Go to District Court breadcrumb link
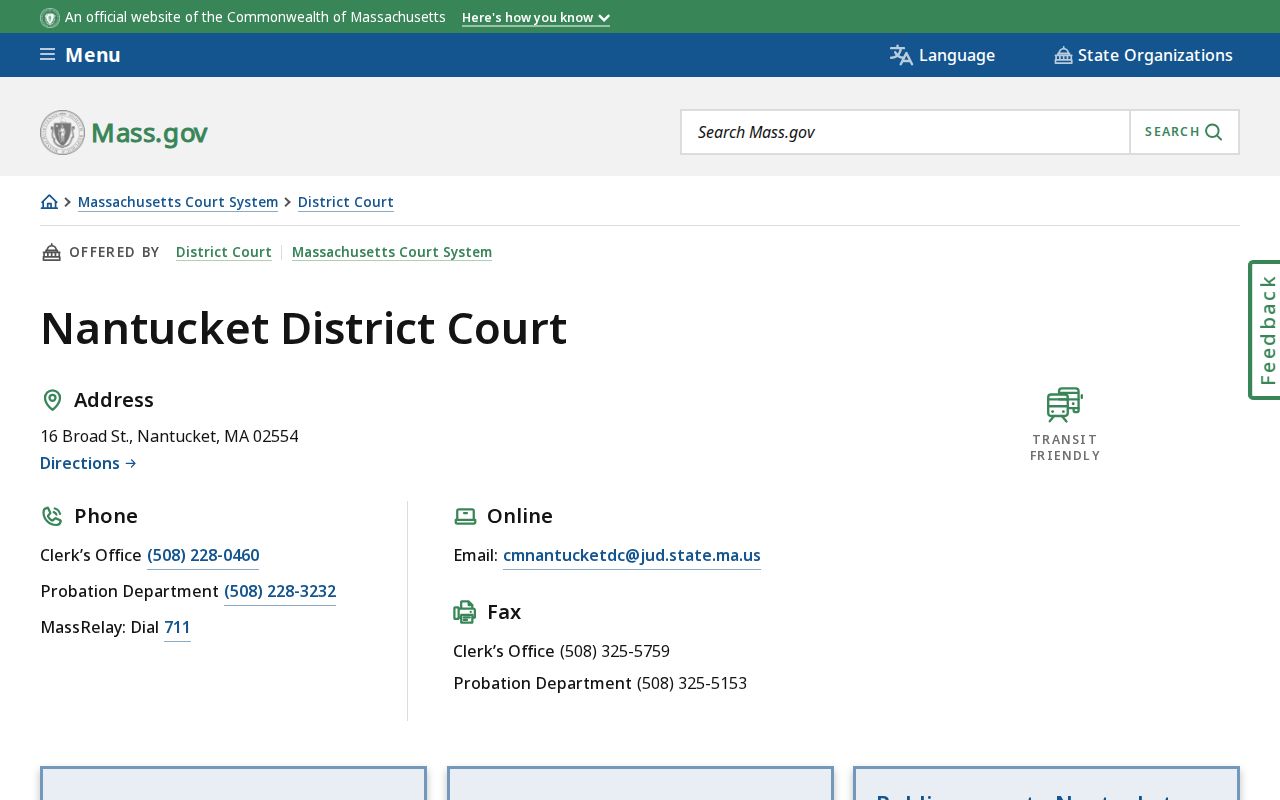 click(346, 202)
